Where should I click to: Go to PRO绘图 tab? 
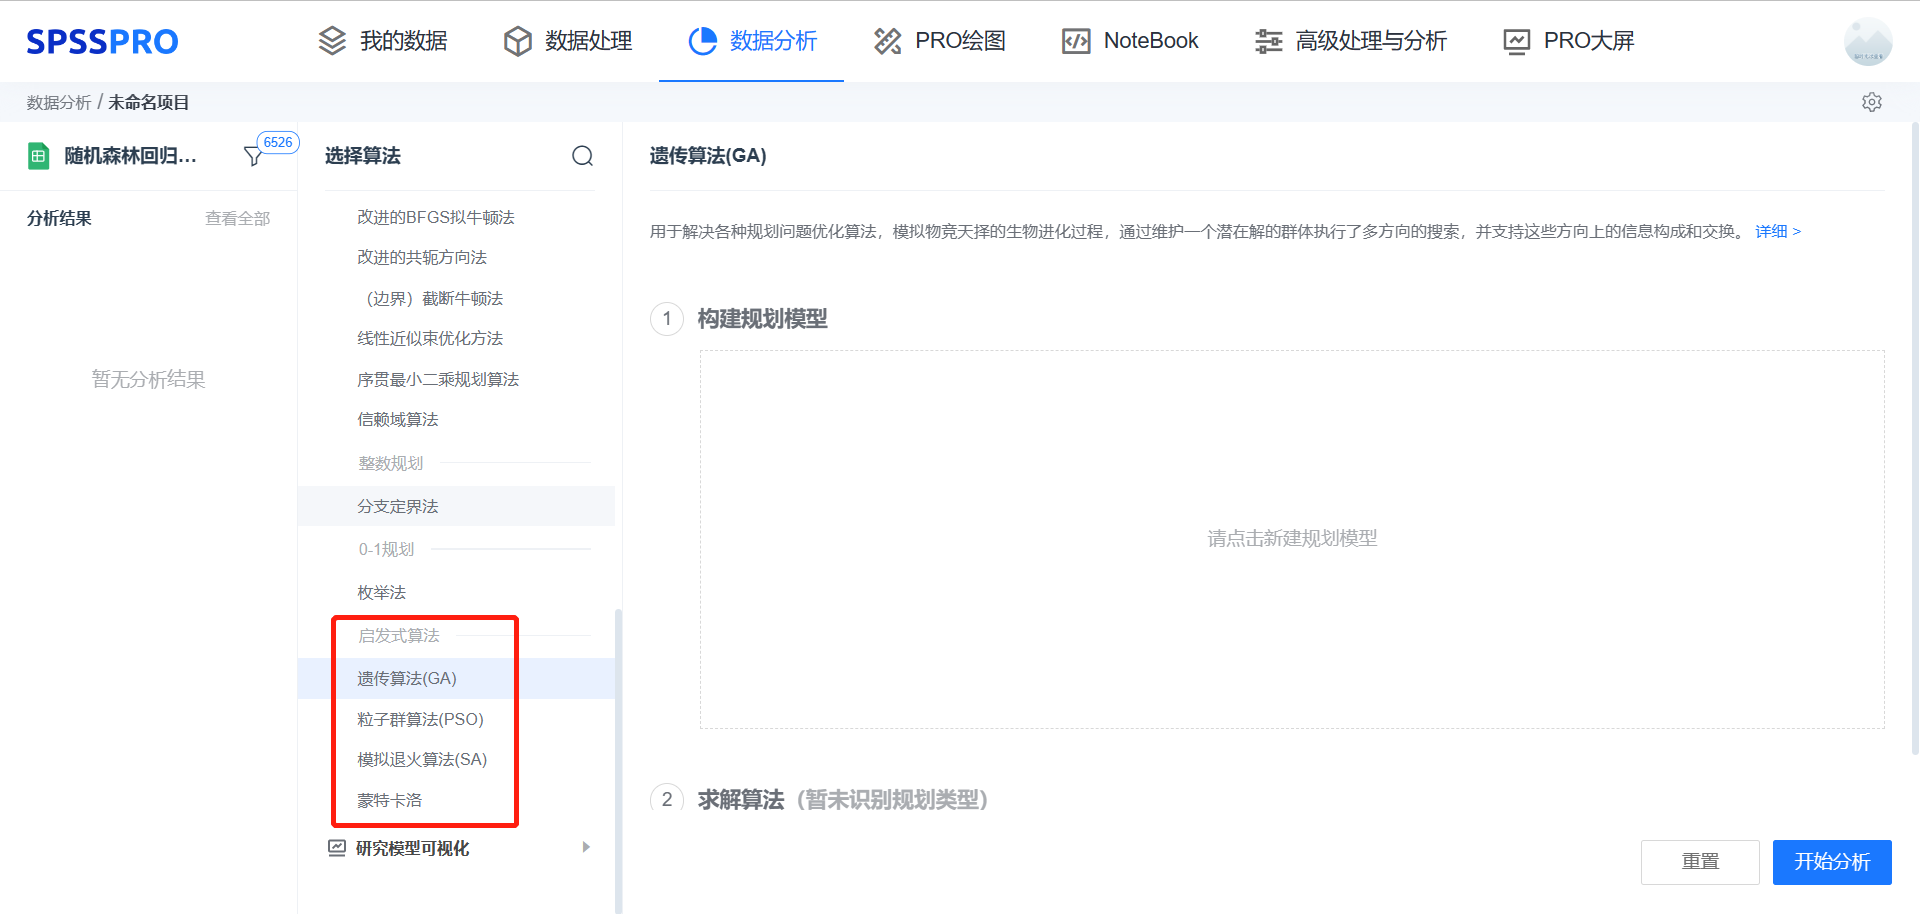[x=939, y=41]
